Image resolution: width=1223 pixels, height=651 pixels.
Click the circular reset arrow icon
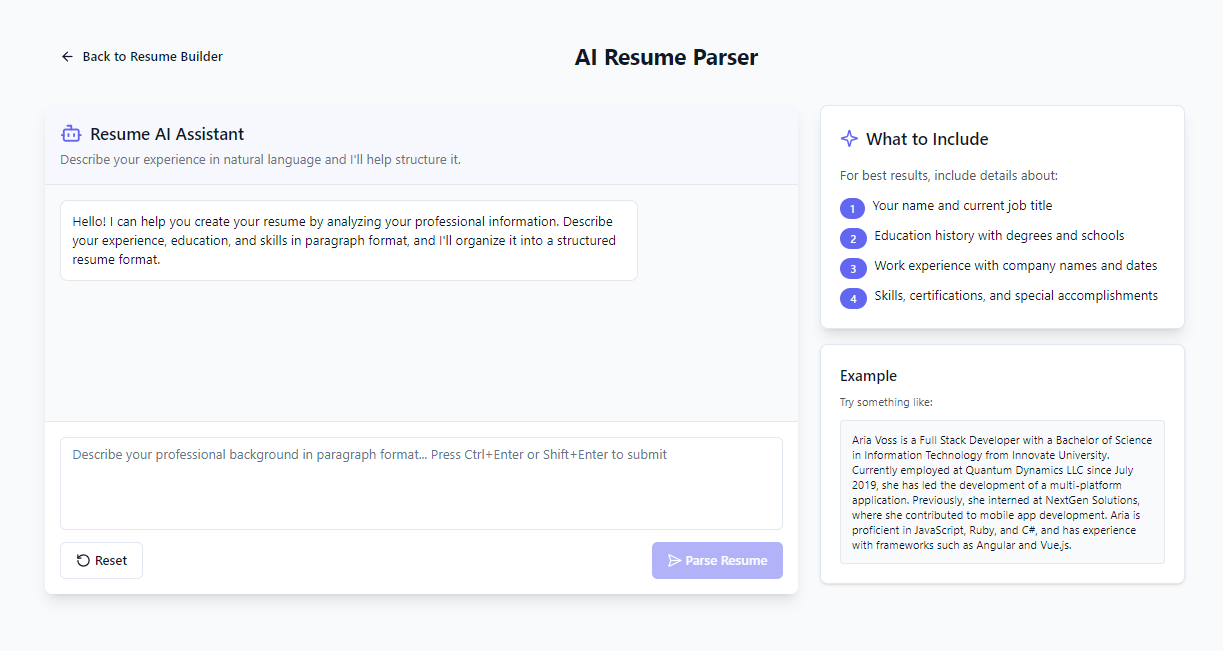(82, 560)
